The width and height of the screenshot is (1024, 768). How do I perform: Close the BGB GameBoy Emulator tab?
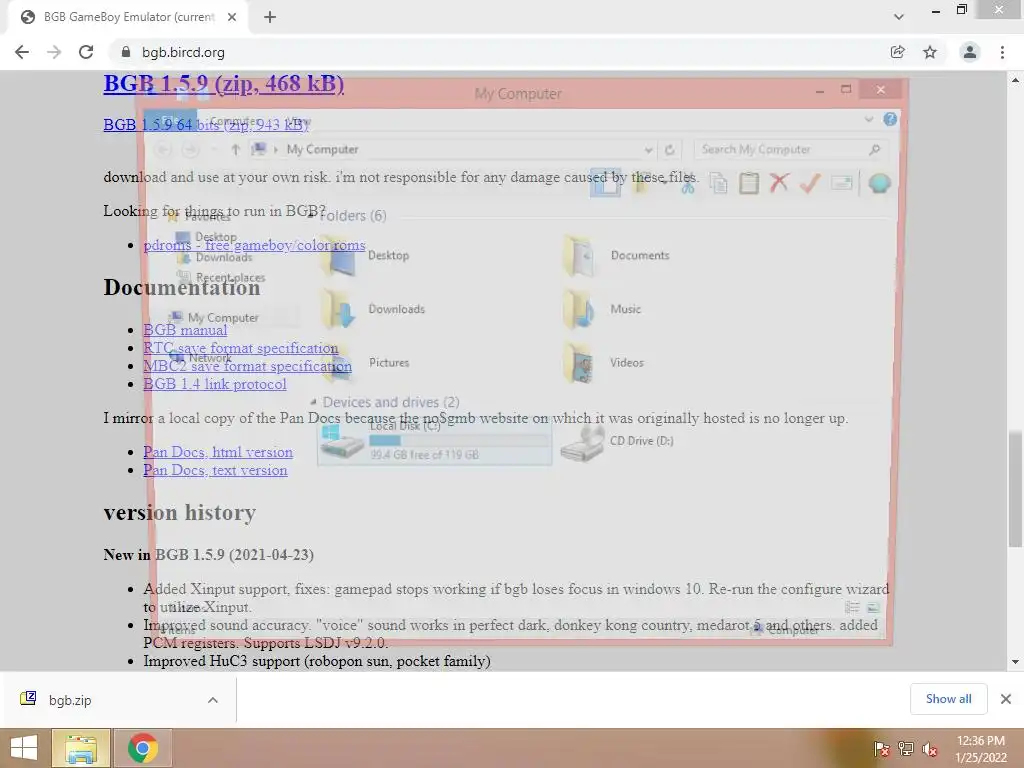232,17
